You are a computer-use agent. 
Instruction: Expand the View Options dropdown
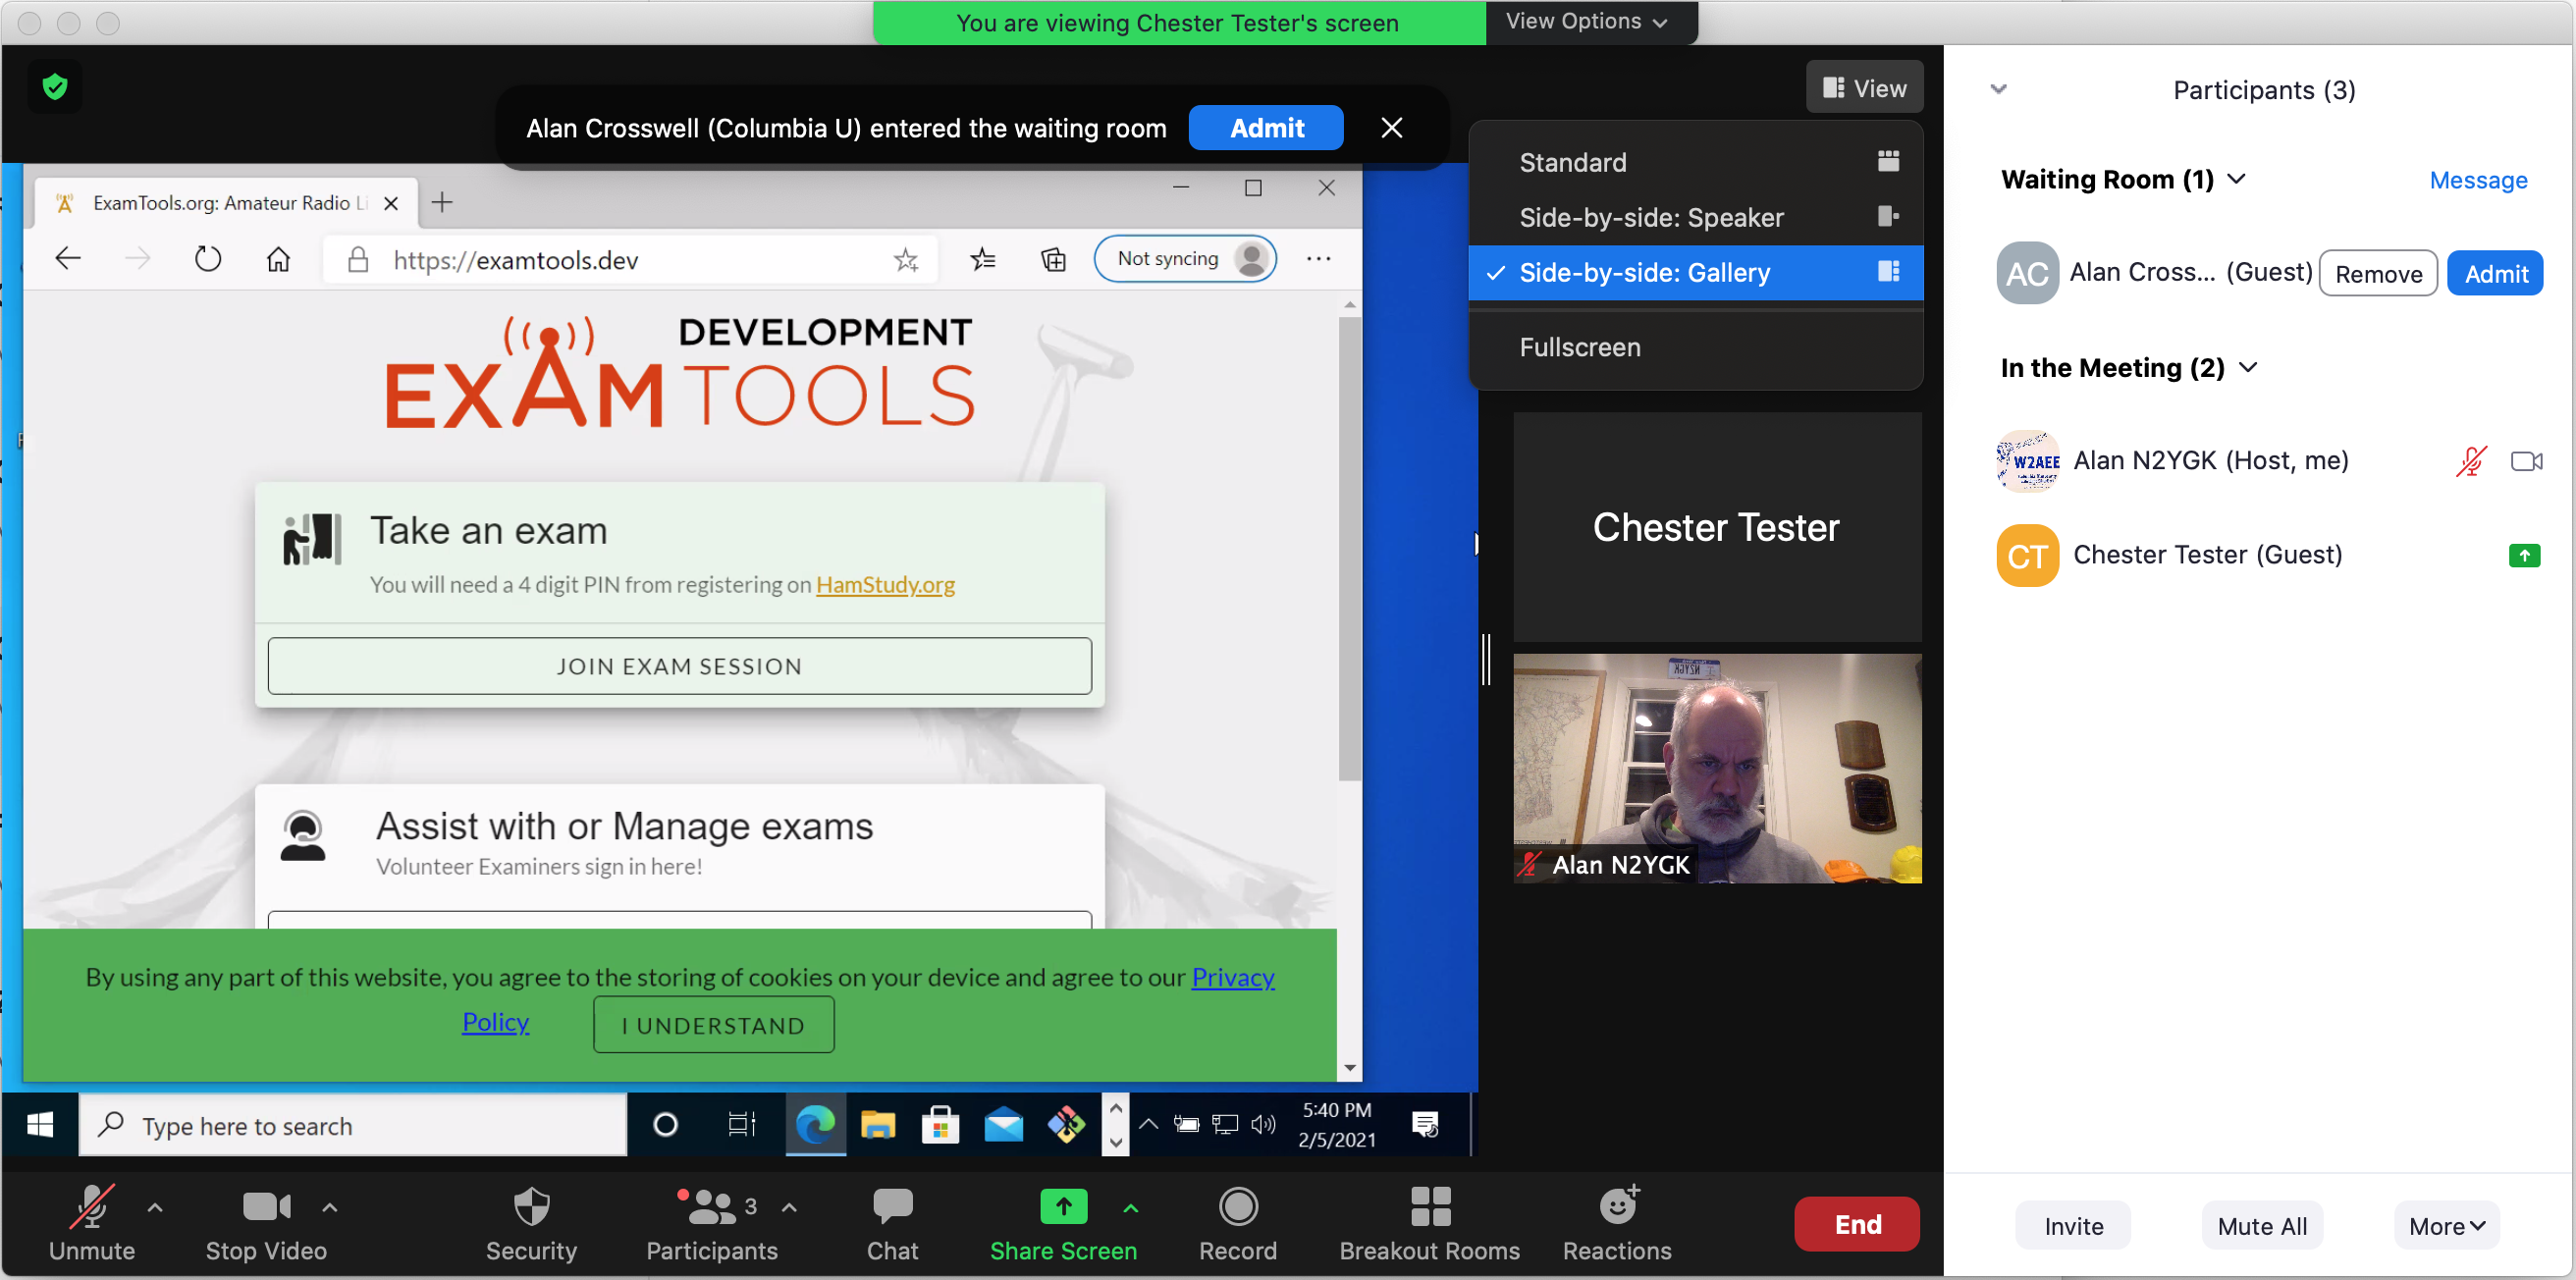tap(1587, 21)
